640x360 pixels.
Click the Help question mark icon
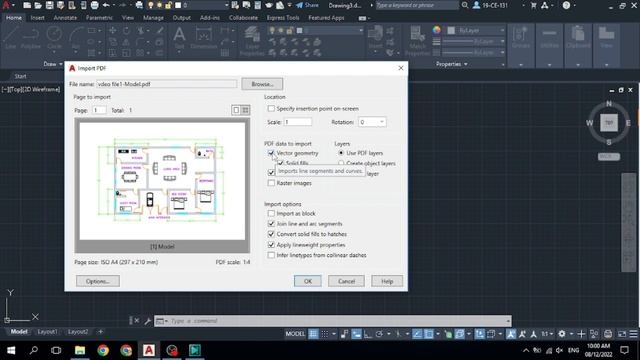pos(567,5)
